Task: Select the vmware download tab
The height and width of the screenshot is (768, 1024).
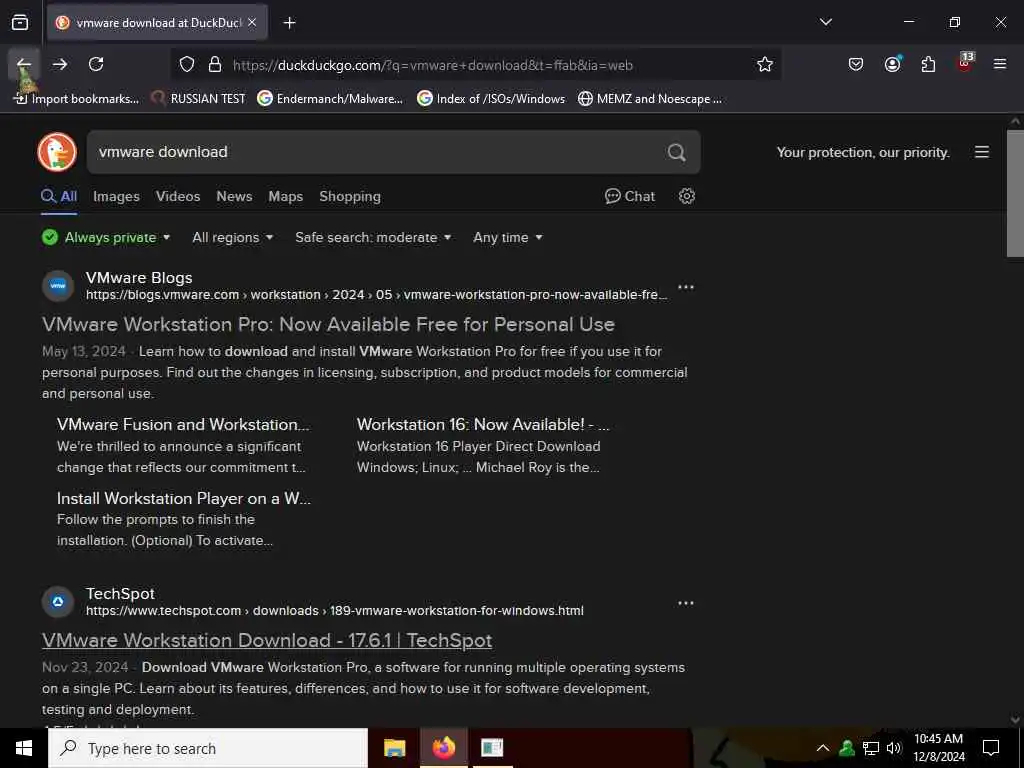Action: tap(157, 22)
